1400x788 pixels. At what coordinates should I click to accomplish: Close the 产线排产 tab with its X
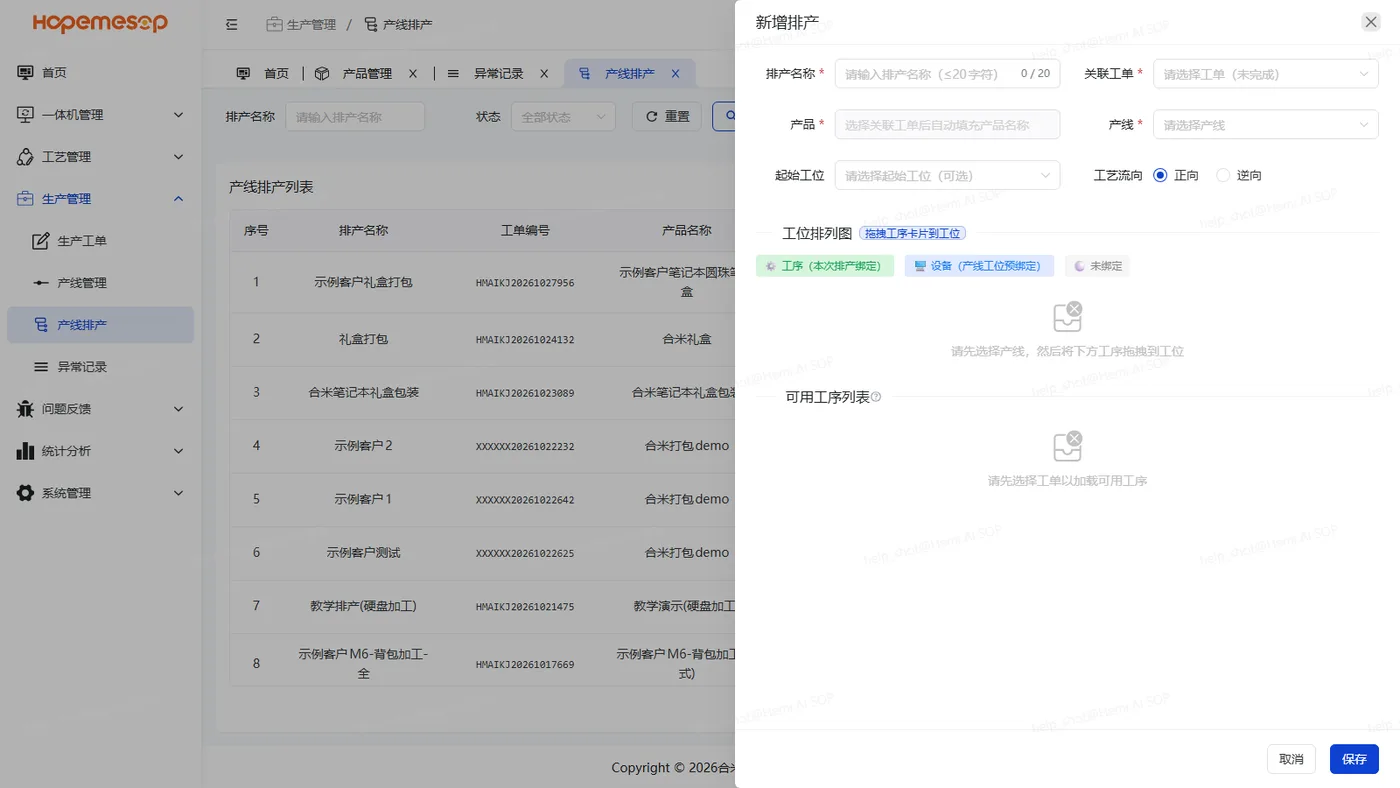pos(675,74)
